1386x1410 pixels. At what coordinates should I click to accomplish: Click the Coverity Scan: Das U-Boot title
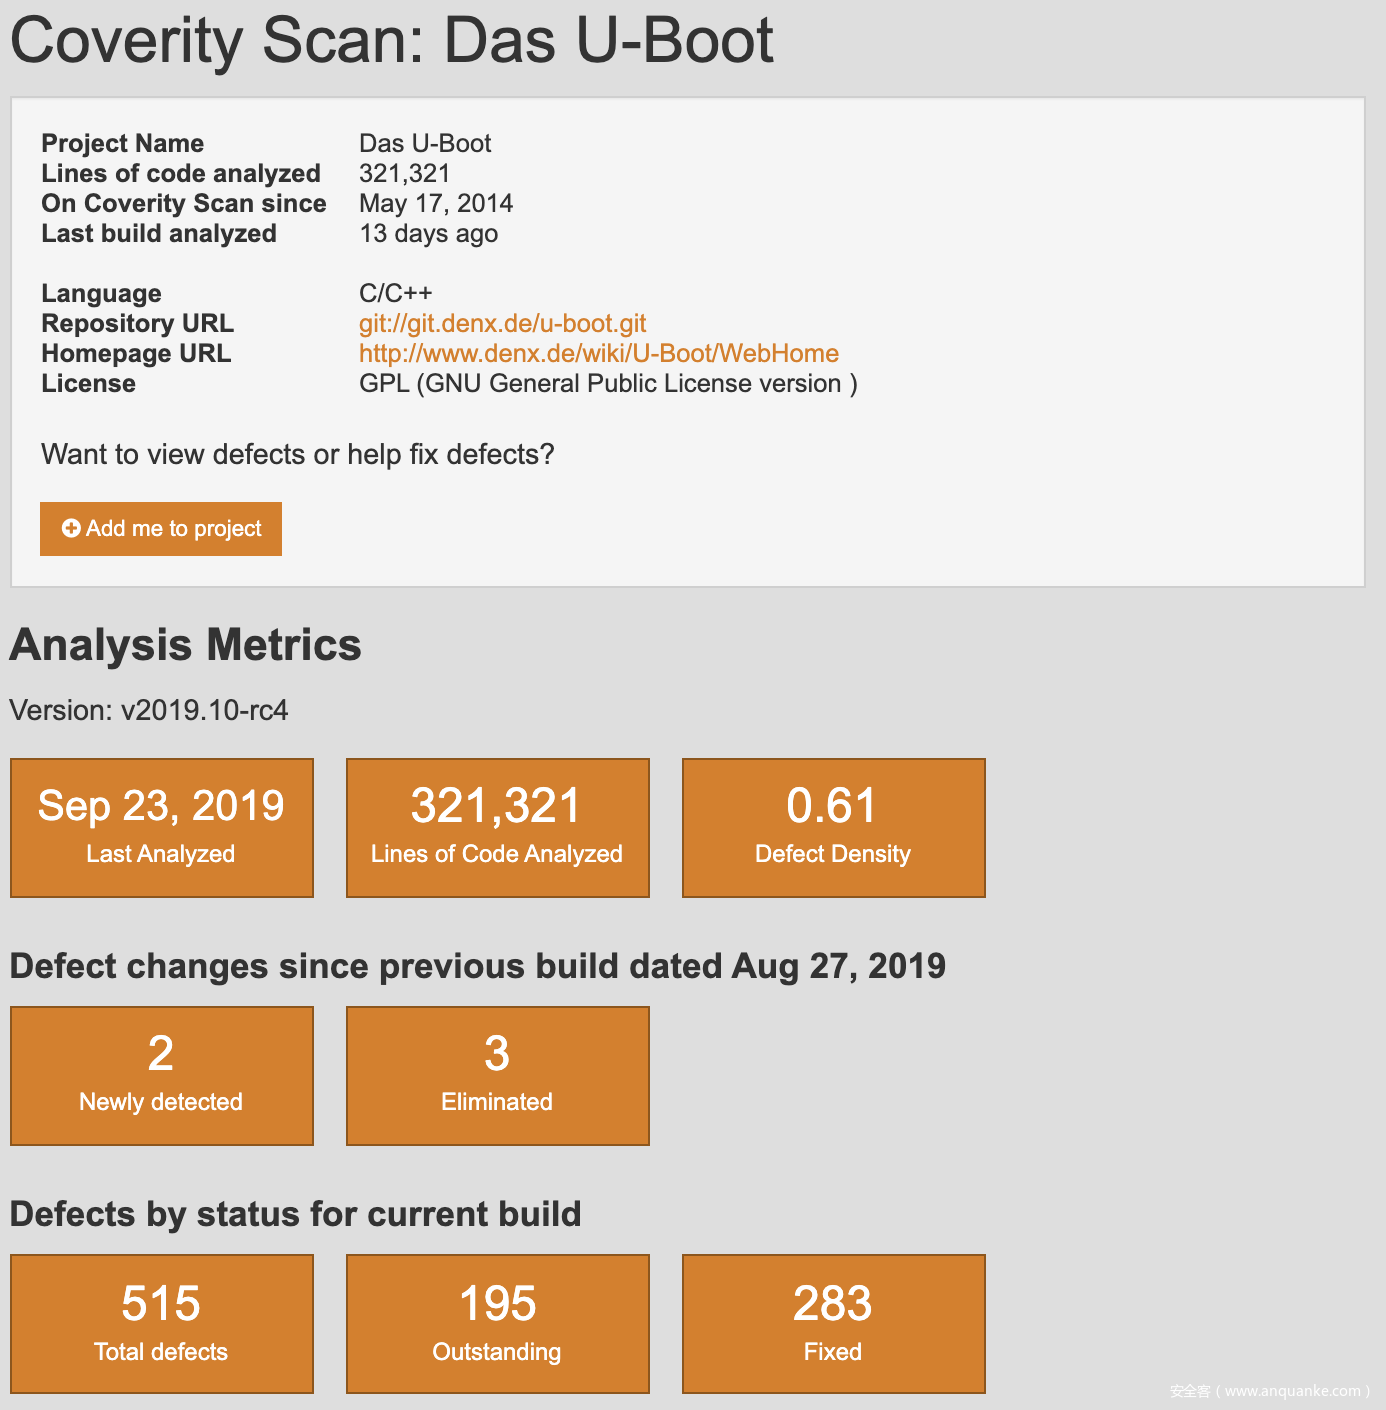pos(390,41)
